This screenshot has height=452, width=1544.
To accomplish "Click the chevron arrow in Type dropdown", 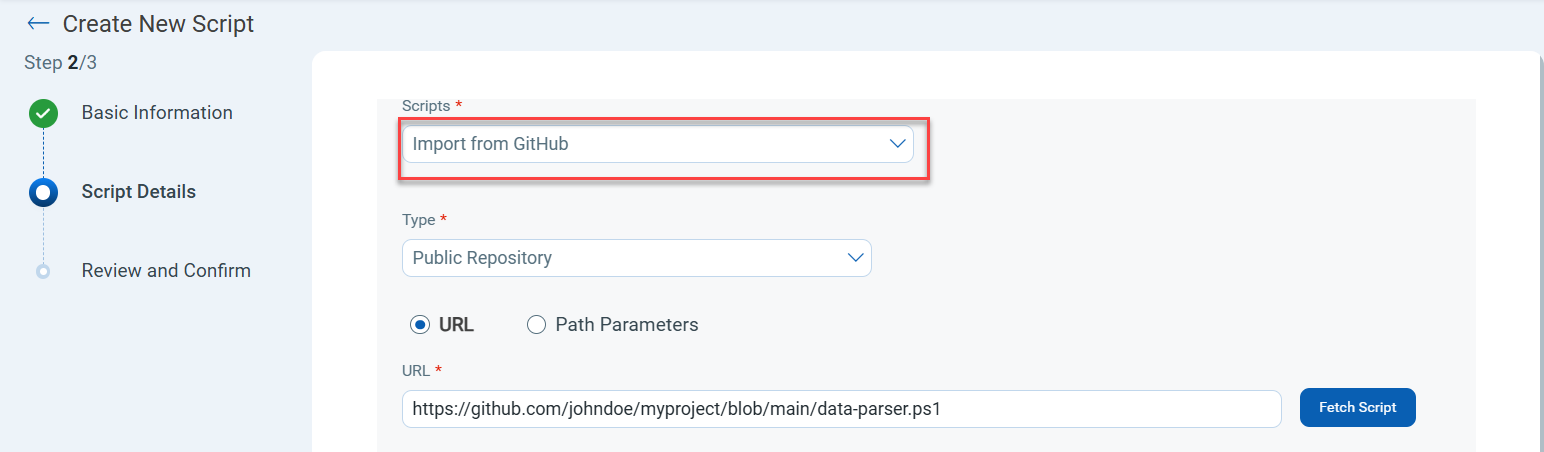I will [855, 258].
